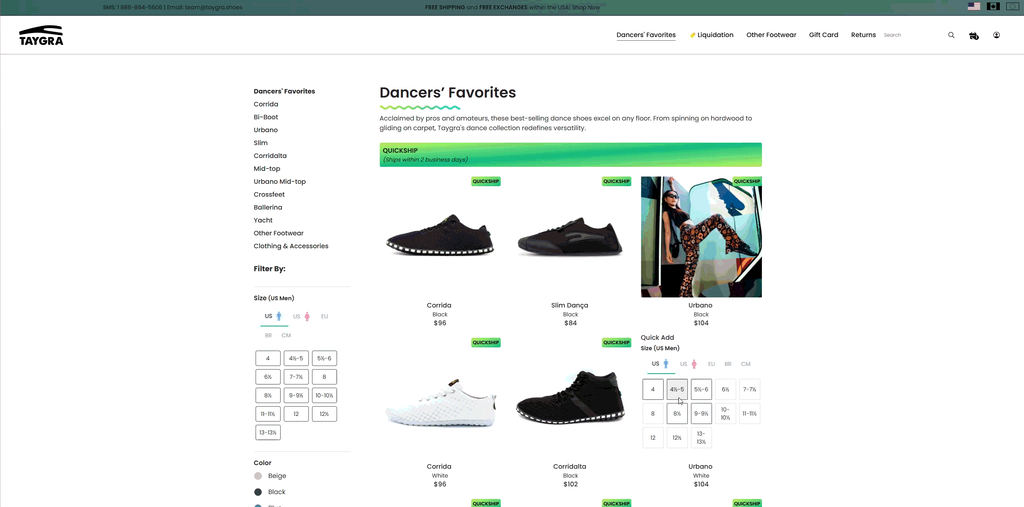The width and height of the screenshot is (1024, 507).
Task: Switch sidebar size filter to US women
Action: point(300,317)
